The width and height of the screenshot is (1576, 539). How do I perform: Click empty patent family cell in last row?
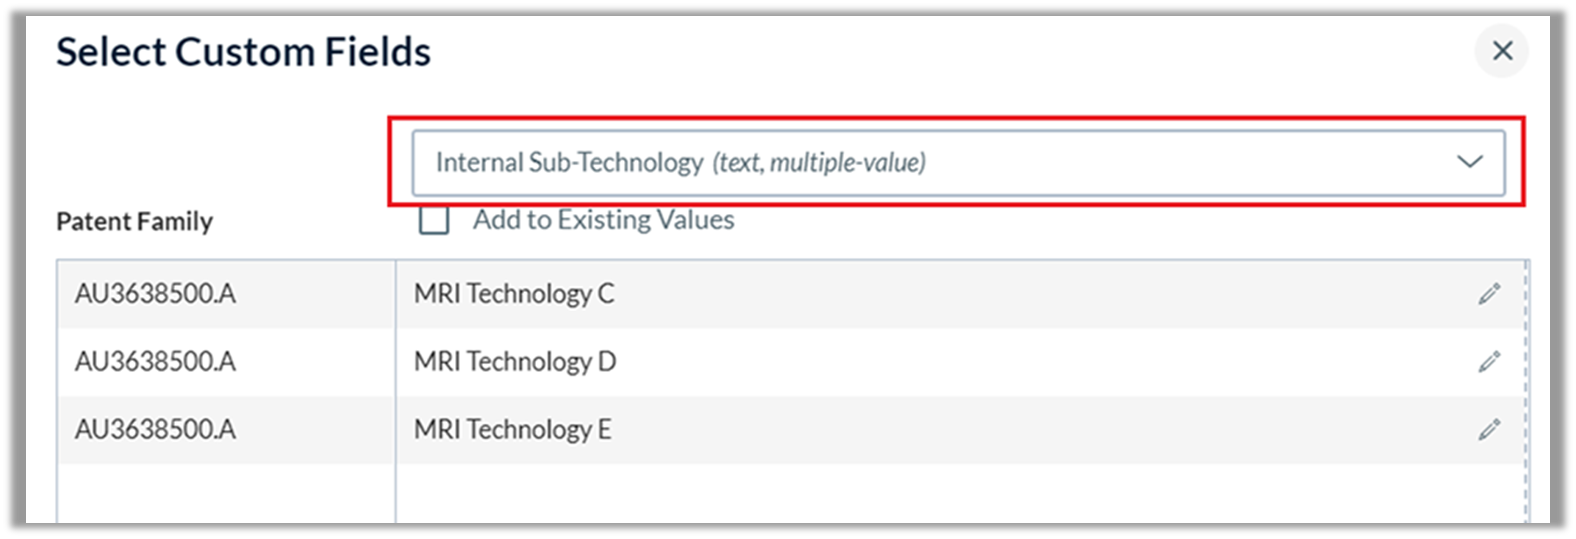pos(225,493)
